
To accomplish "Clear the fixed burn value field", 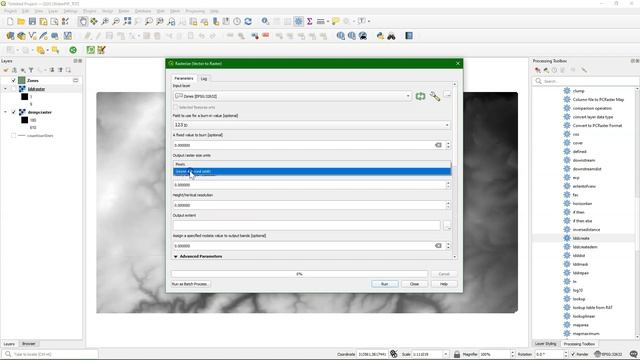I will pyautogui.click(x=438, y=145).
